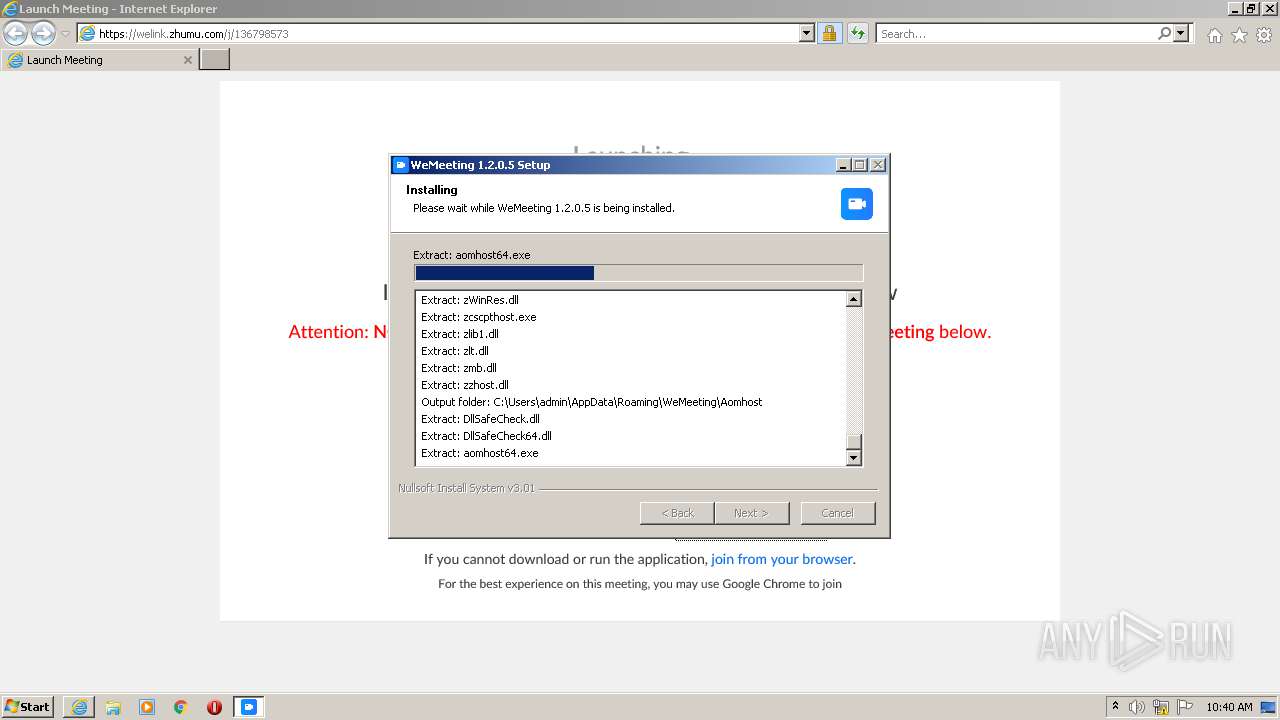Select log line 'Extract: zWinRes.dll'
This screenshot has width=1280, height=720.
pos(470,300)
